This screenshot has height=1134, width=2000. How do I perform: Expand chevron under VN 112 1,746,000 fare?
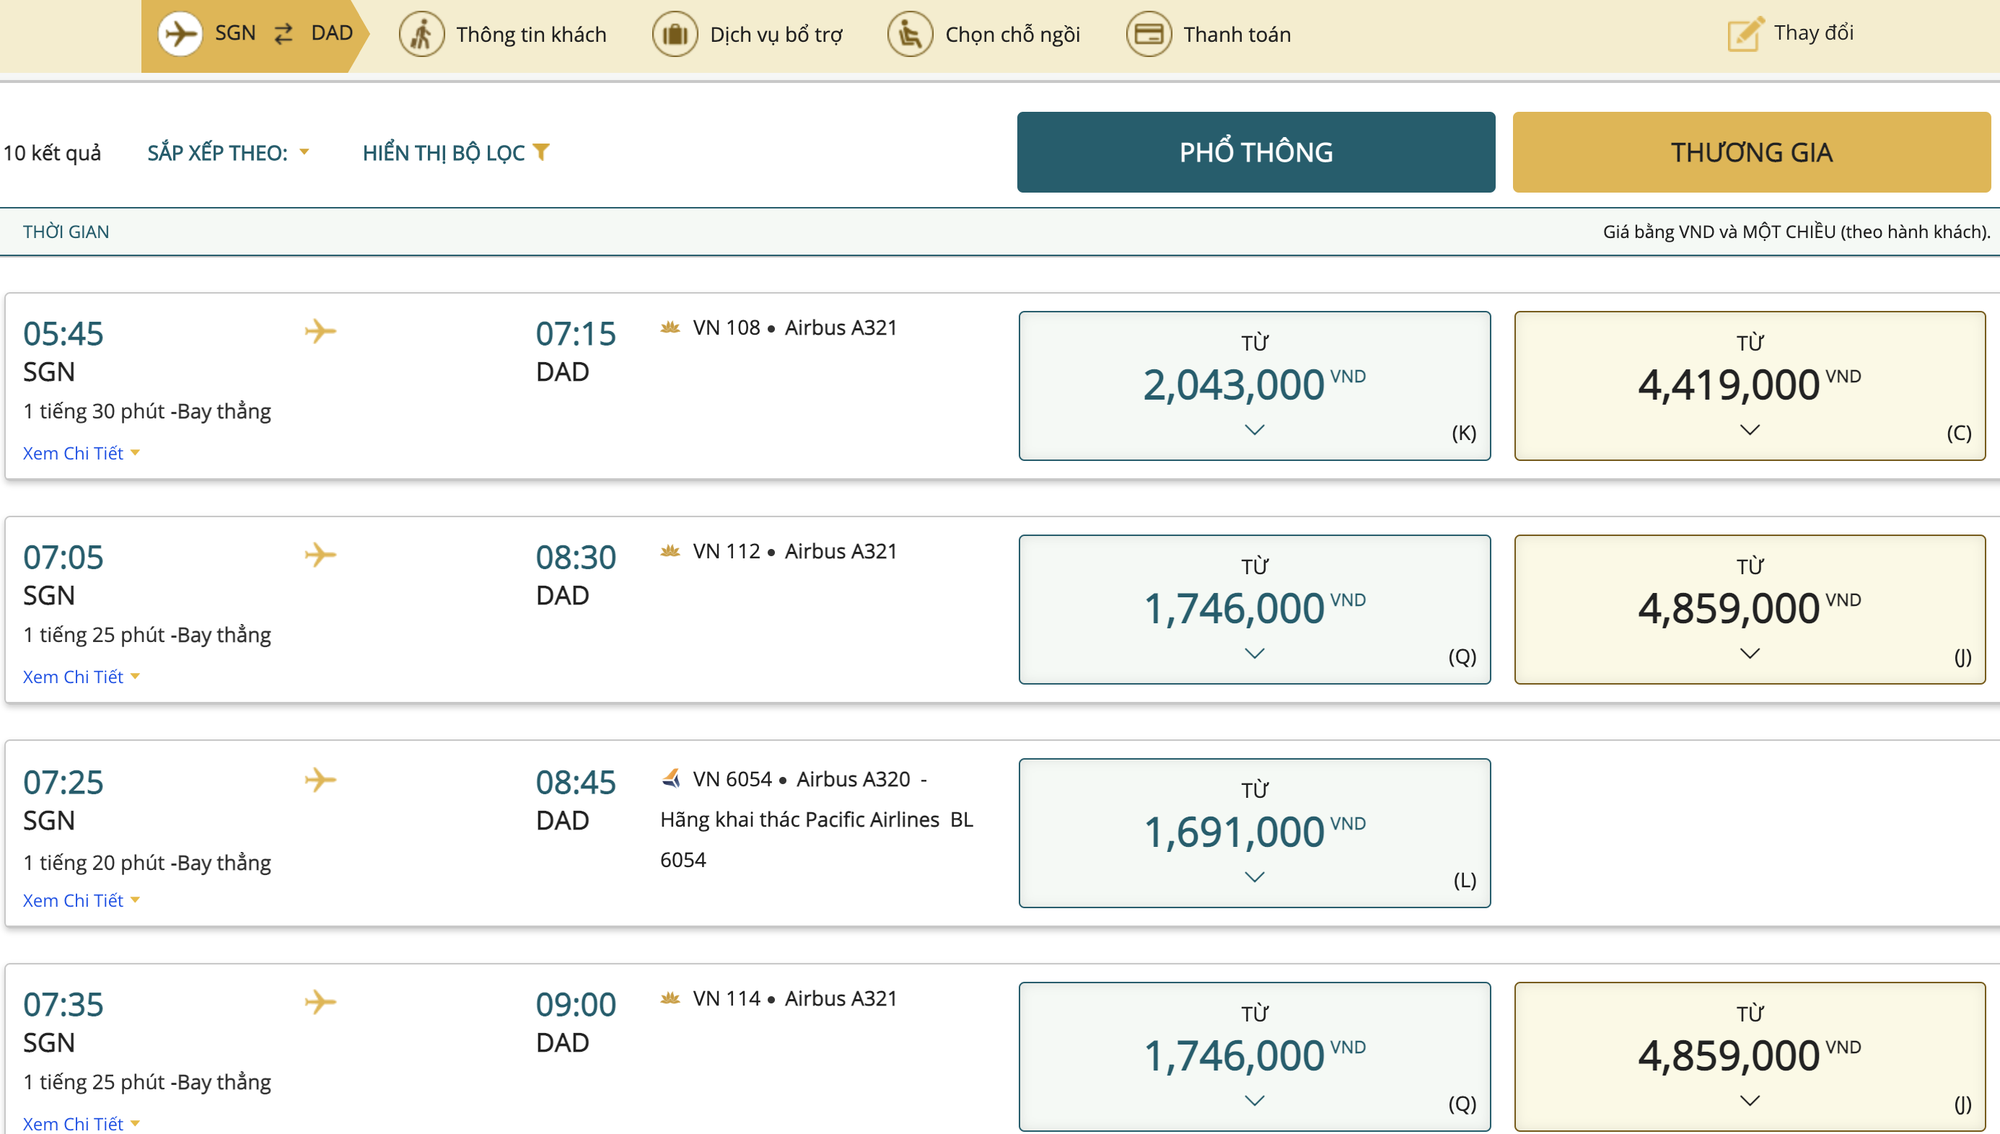coord(1255,654)
